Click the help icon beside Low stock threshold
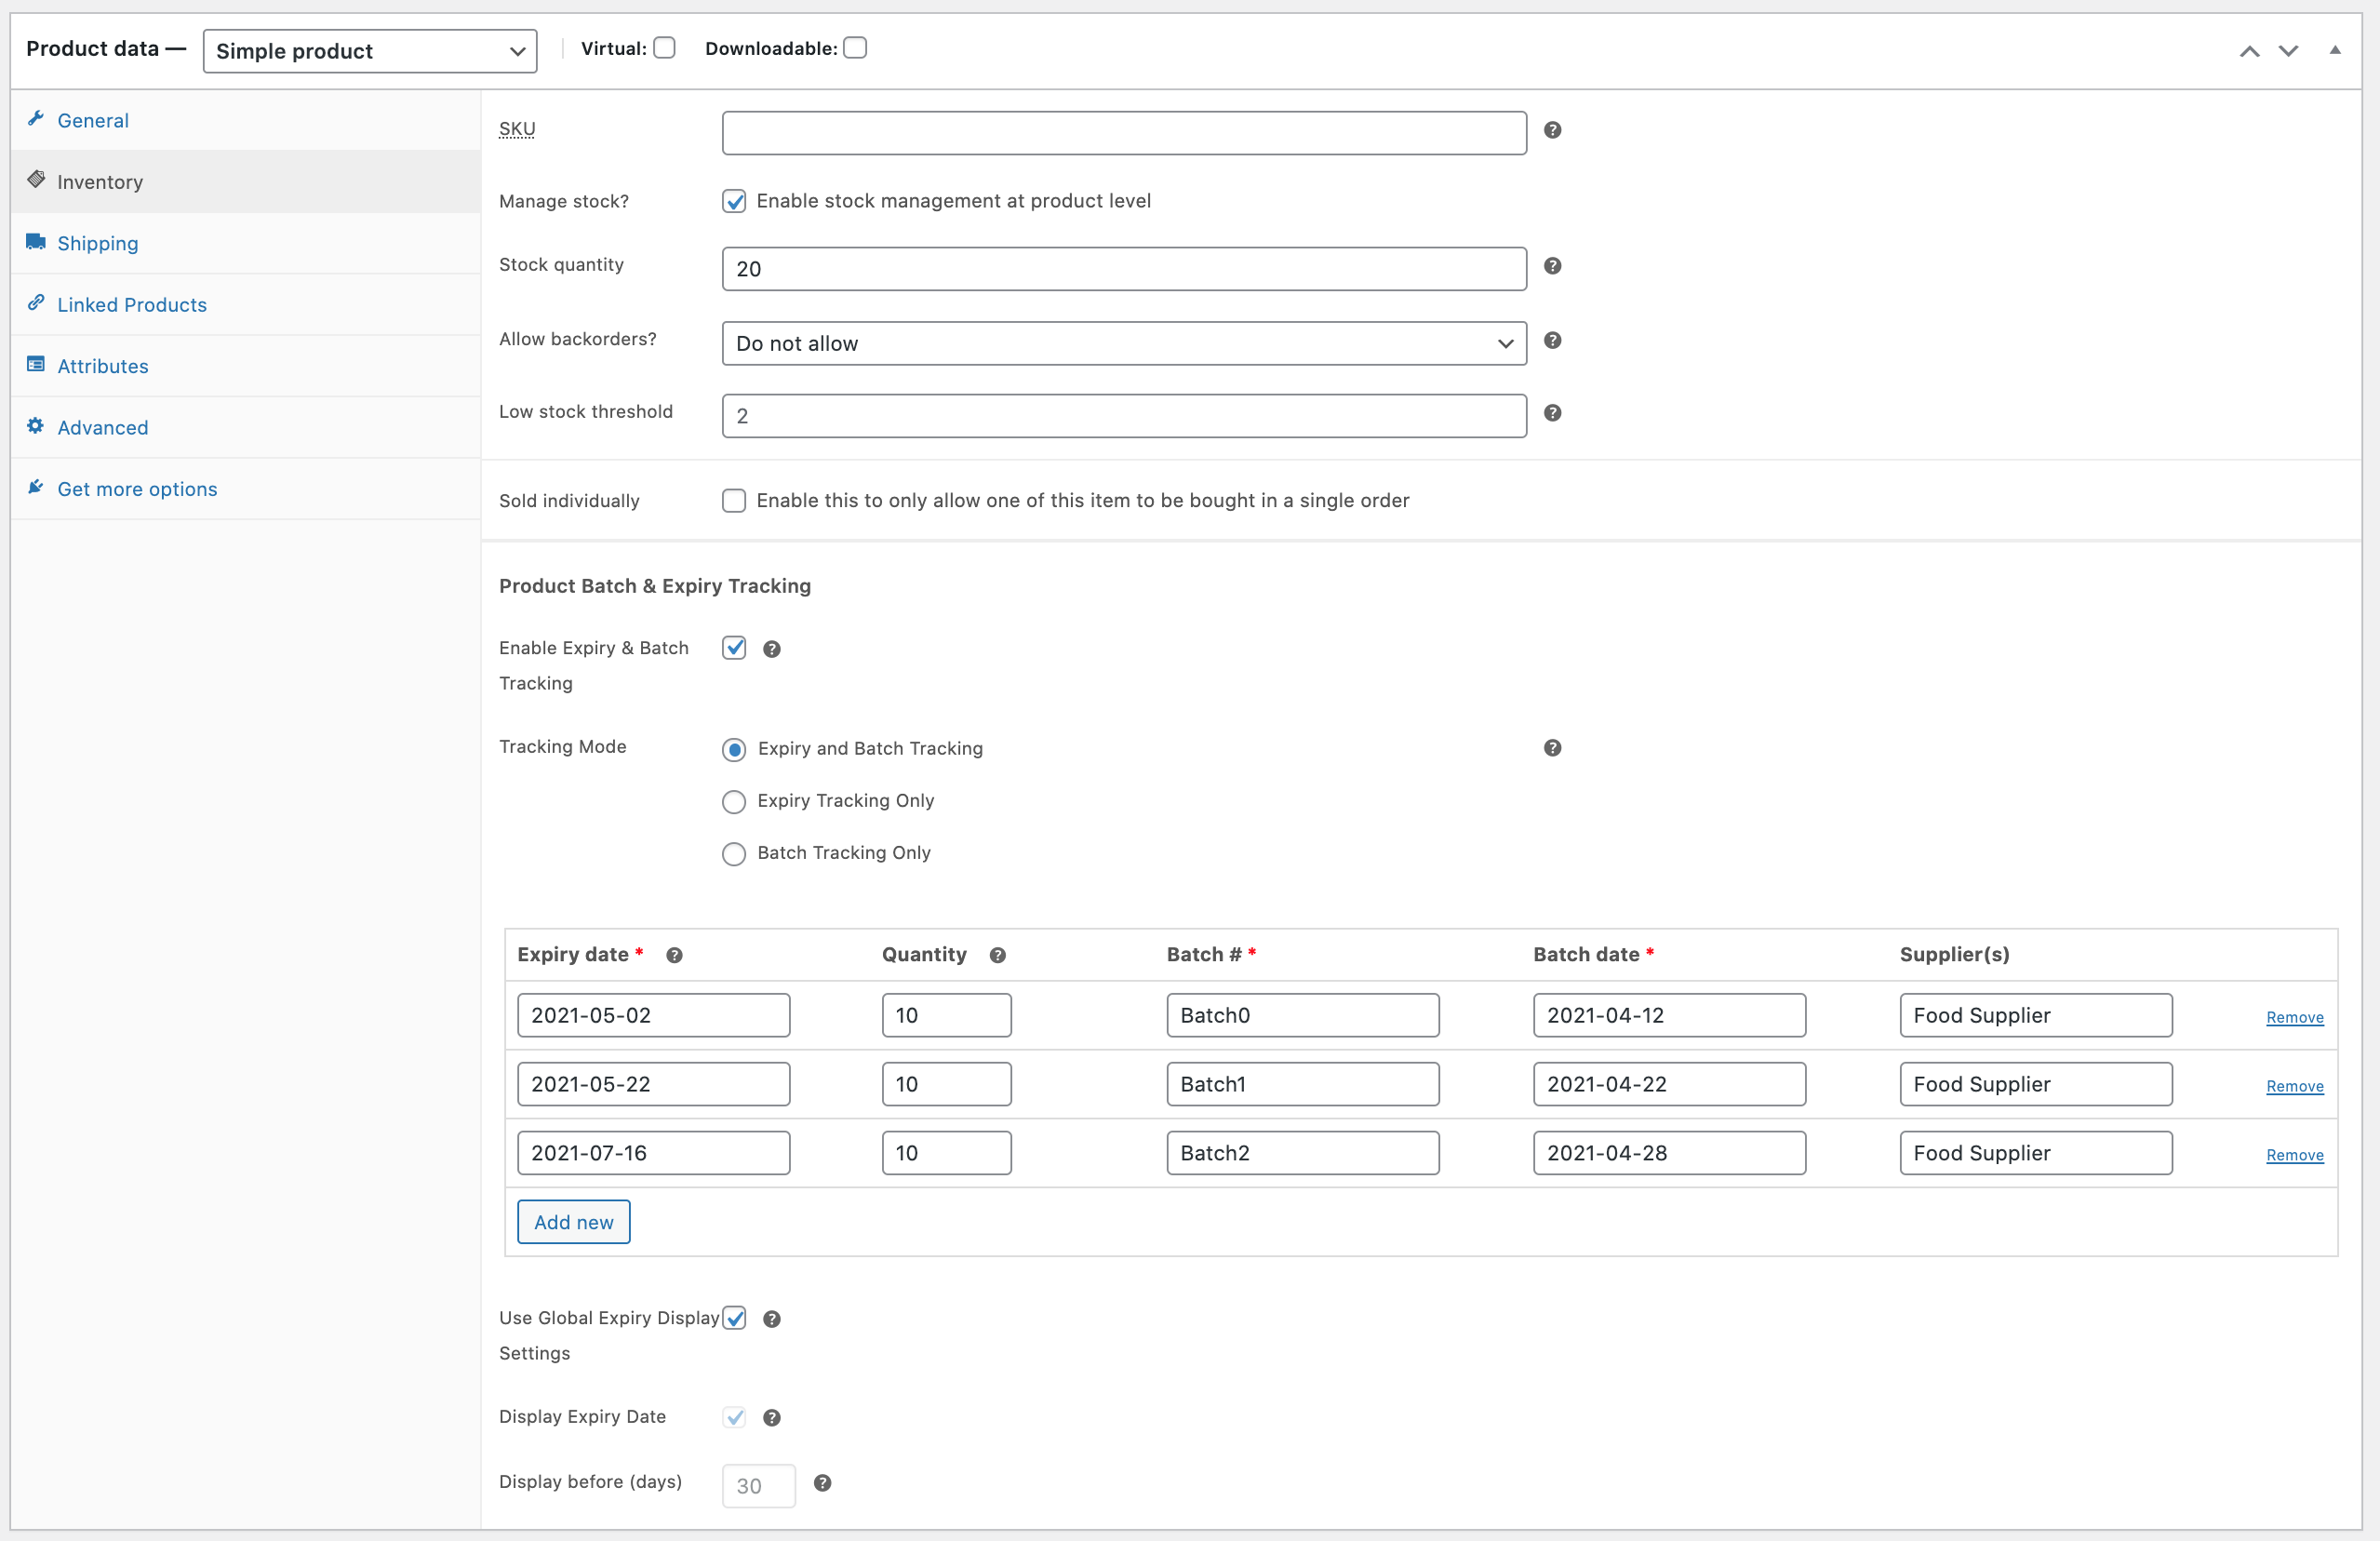This screenshot has width=2380, height=1541. click(x=1552, y=412)
